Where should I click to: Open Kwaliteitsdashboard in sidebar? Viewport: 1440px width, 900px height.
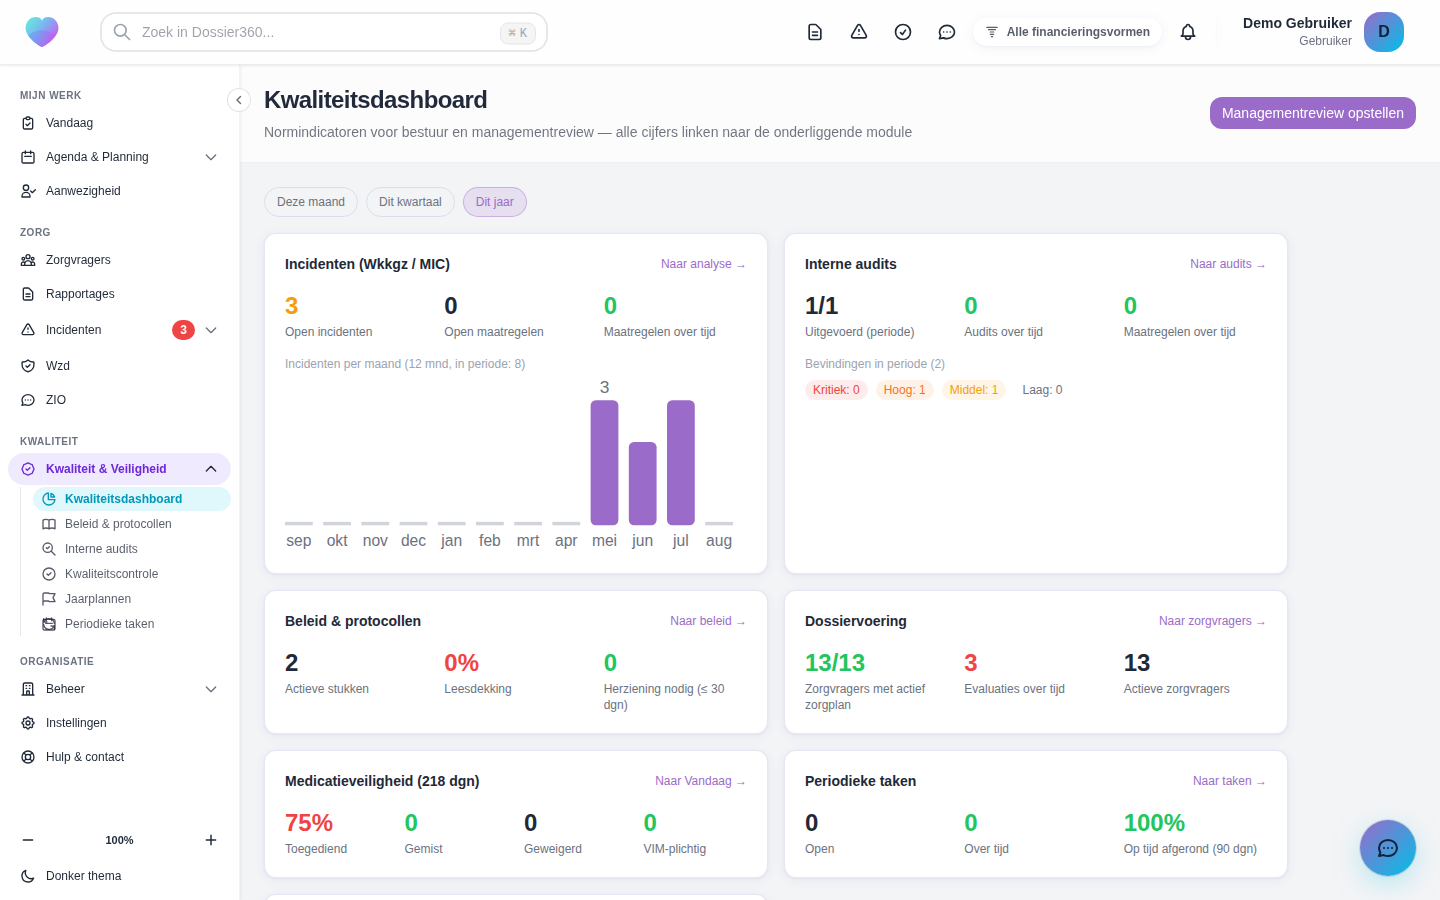(x=132, y=499)
